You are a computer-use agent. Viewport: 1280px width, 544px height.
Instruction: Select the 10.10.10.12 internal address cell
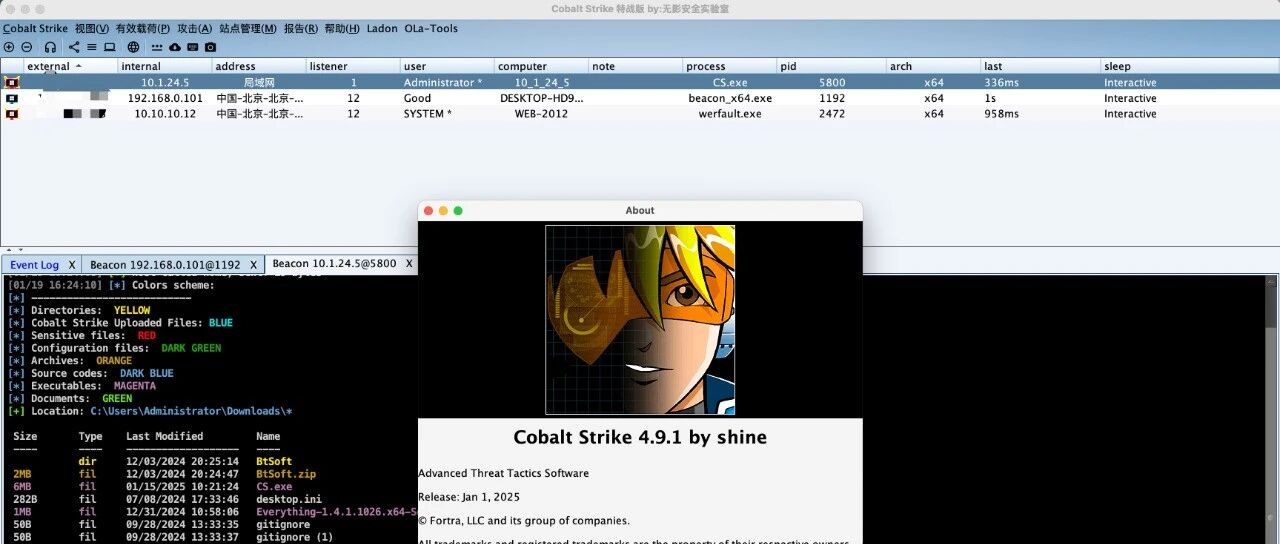coord(165,114)
